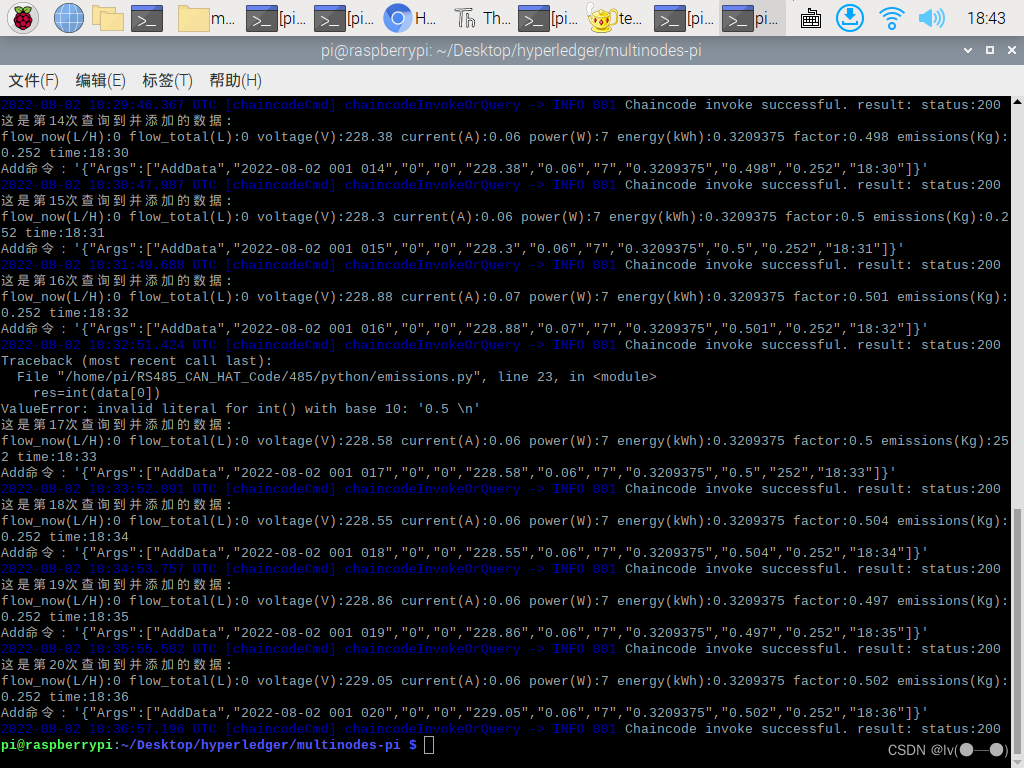Click the clock showing 18:43
The height and width of the screenshot is (768, 1024).
click(x=986, y=18)
